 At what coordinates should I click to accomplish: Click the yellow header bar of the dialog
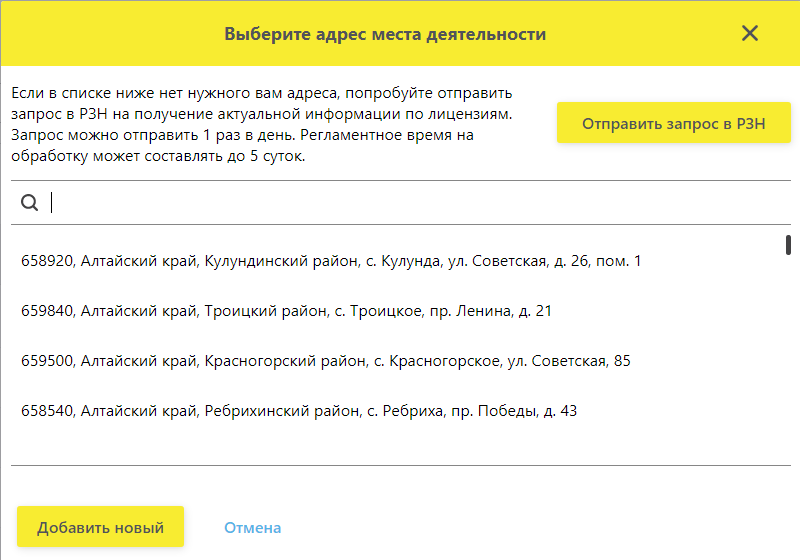click(x=400, y=34)
